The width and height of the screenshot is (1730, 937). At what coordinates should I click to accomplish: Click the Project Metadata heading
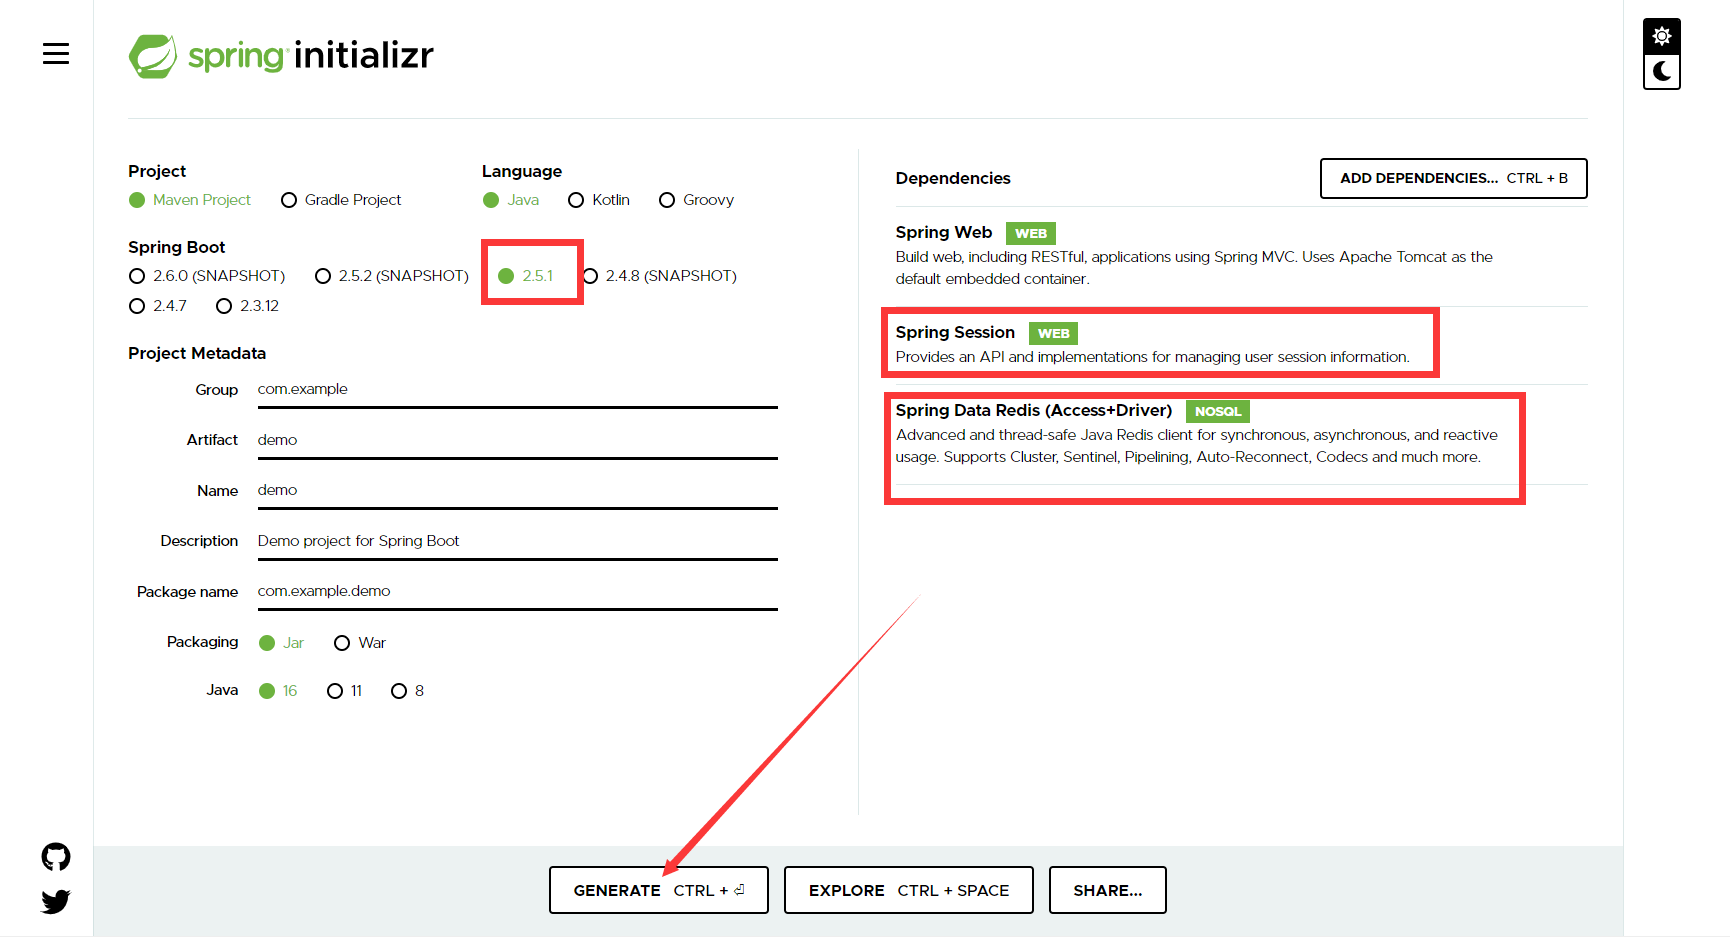(x=197, y=353)
